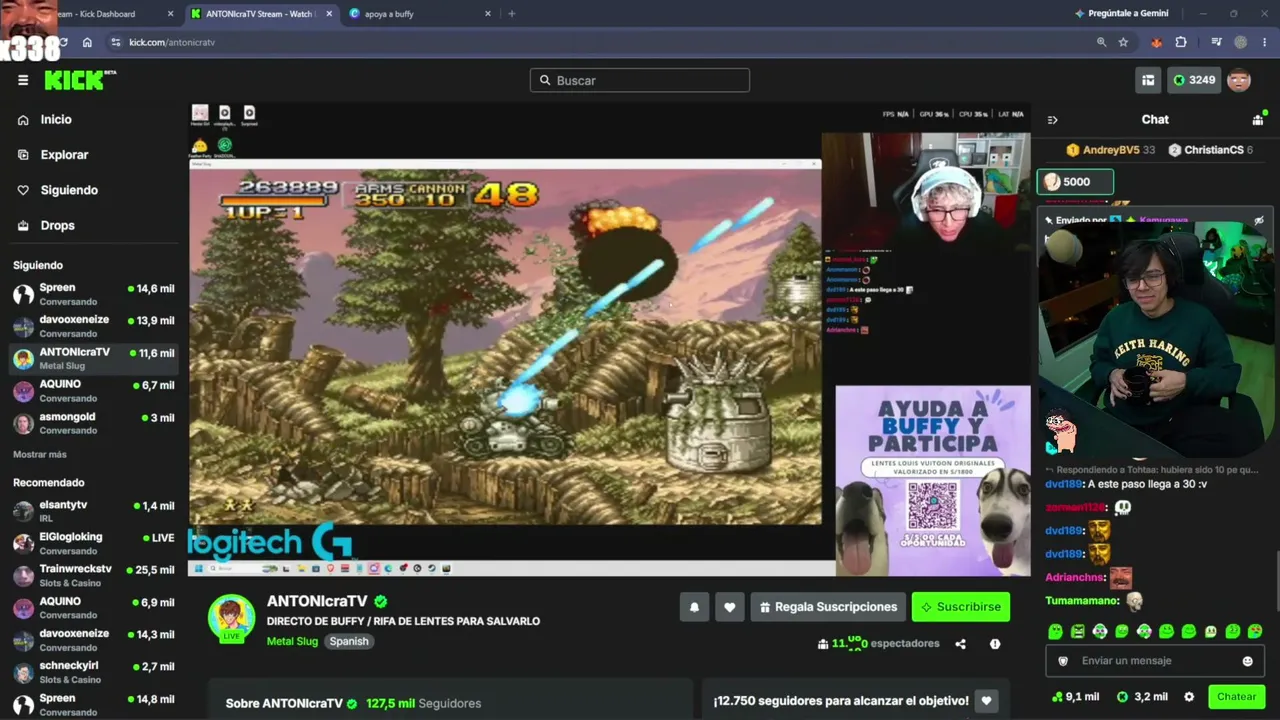Screen dimensions: 1280x720
Task: Open the more options icon beside share
Action: (995, 644)
